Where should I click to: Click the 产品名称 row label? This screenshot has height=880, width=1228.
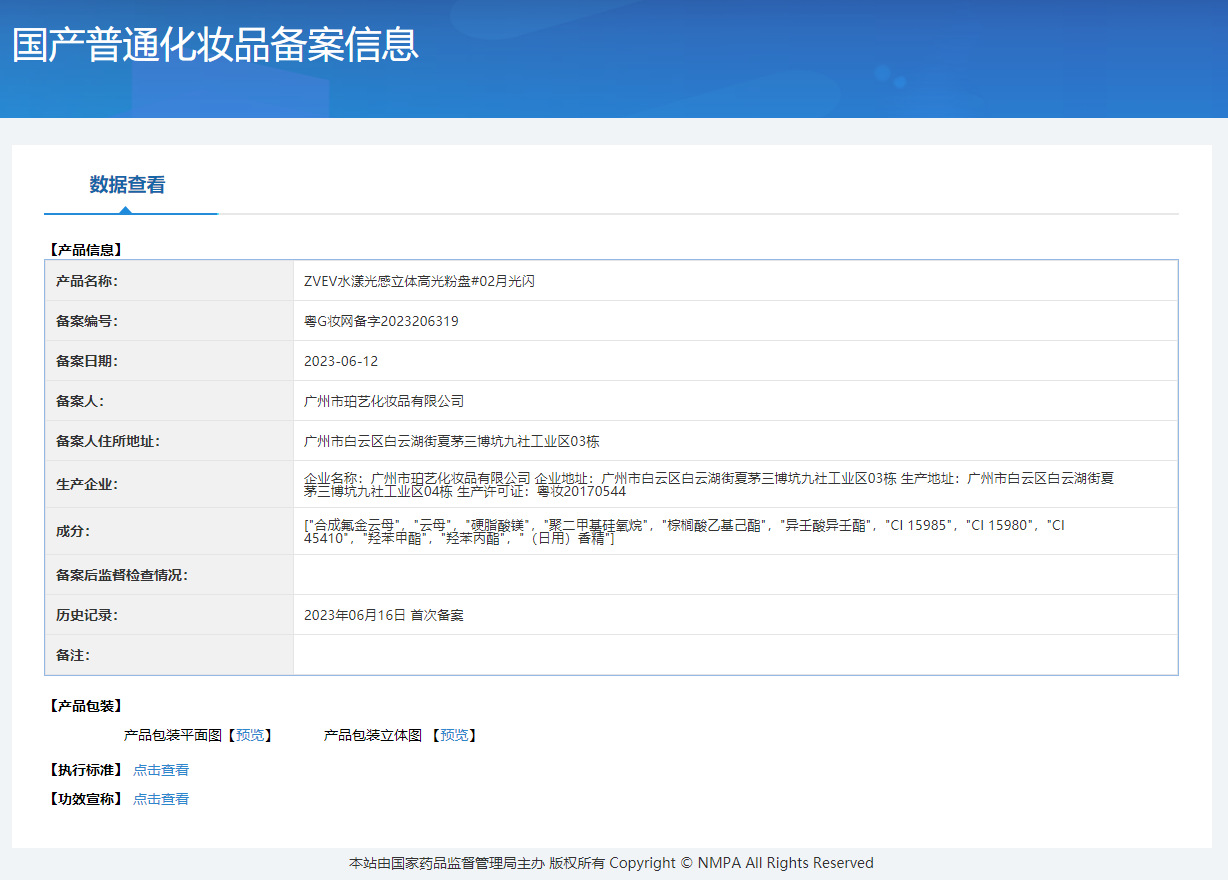pyautogui.click(x=87, y=281)
